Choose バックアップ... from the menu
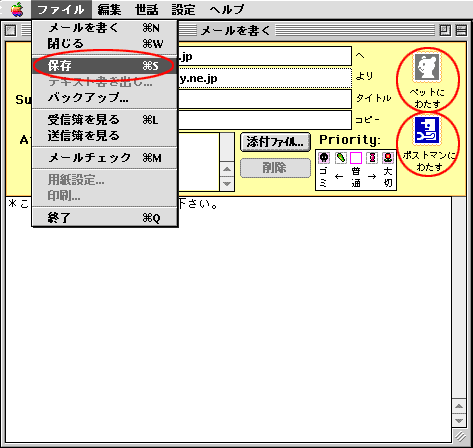Screen dimensions: 473x448 104,98
